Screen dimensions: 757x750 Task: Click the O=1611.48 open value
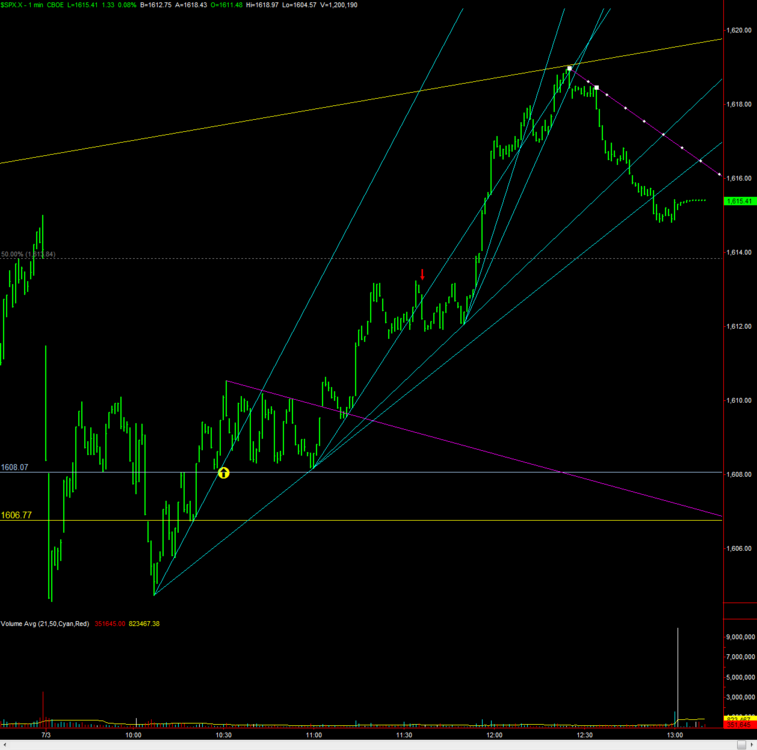[226, 5]
